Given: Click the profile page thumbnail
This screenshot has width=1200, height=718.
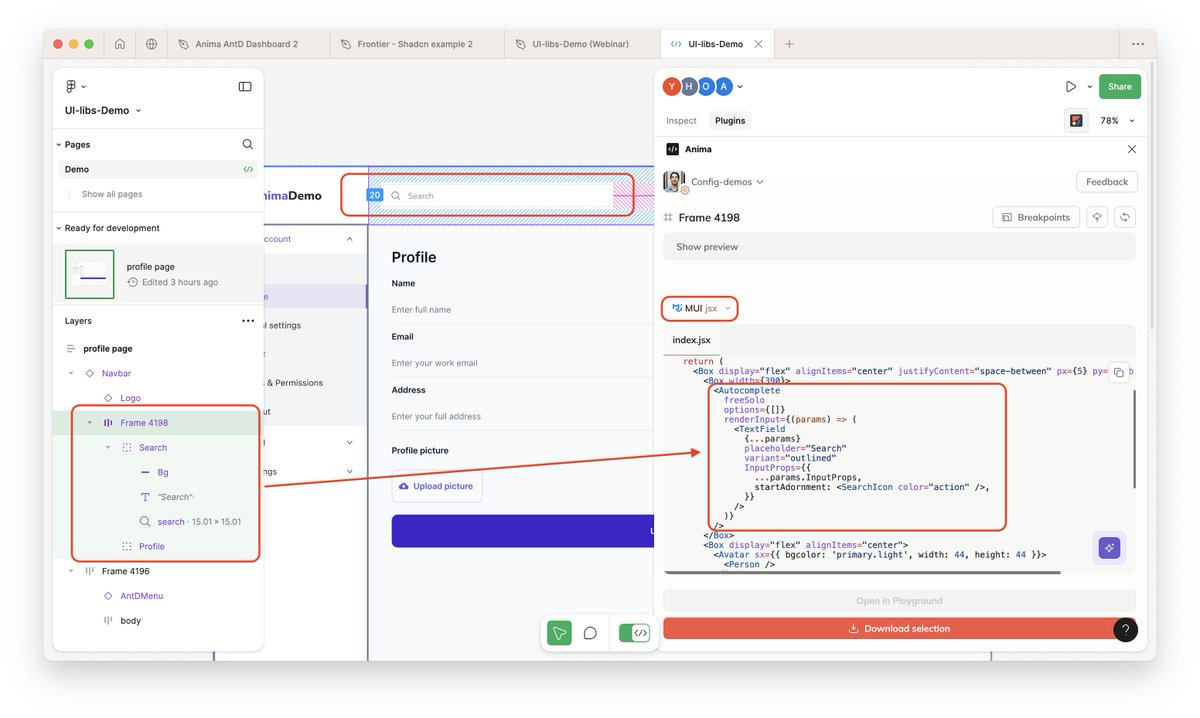Looking at the screenshot, I should [90, 274].
